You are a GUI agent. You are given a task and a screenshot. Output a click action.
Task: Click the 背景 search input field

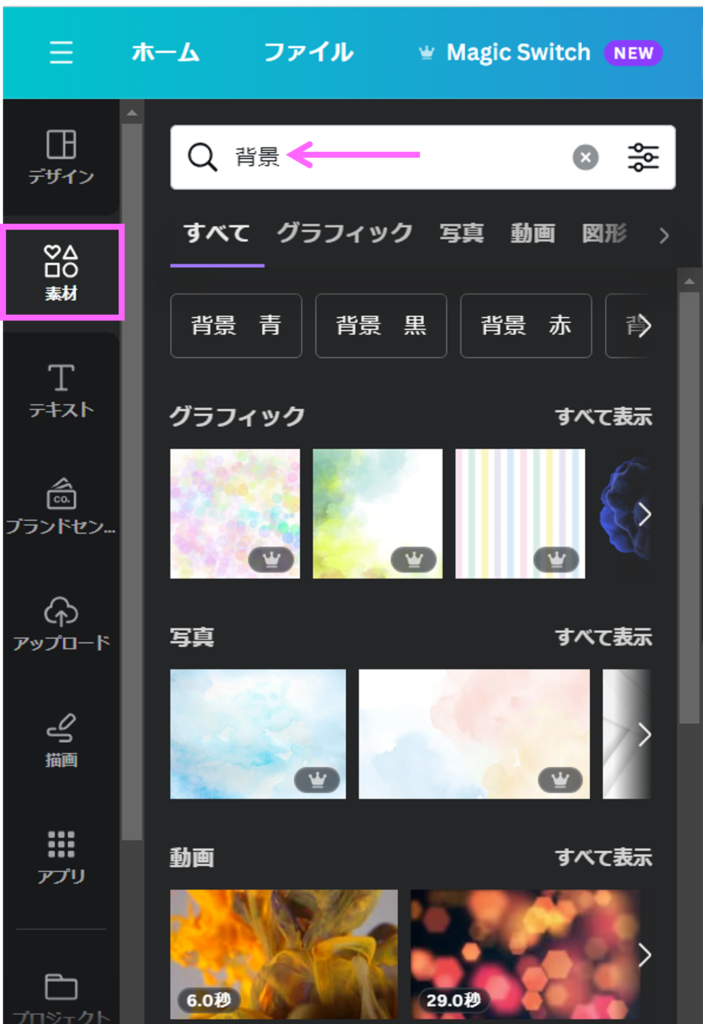400,157
